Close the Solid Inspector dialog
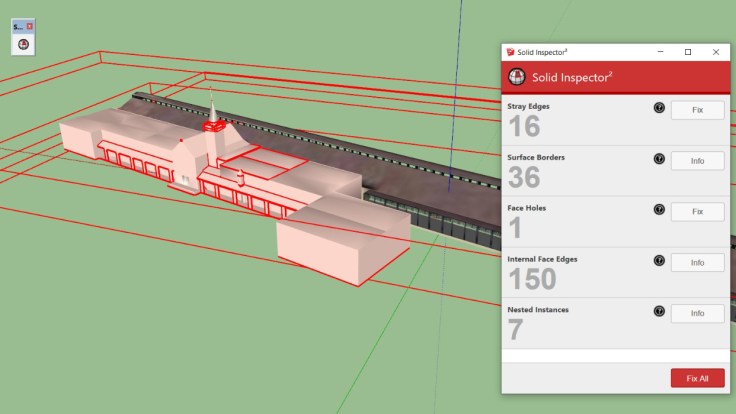Image resolution: width=736 pixels, height=414 pixels. pyautogui.click(x=716, y=51)
